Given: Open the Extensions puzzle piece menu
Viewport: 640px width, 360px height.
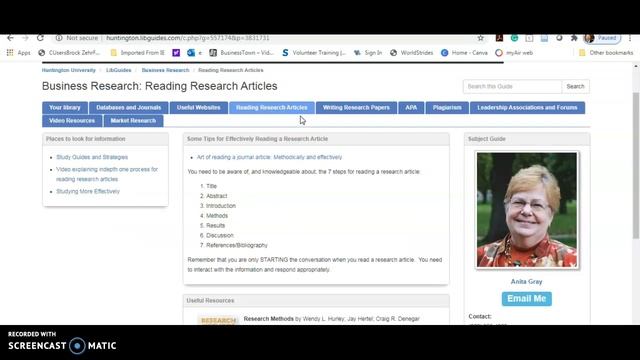Looking at the screenshot, I should point(574,38).
